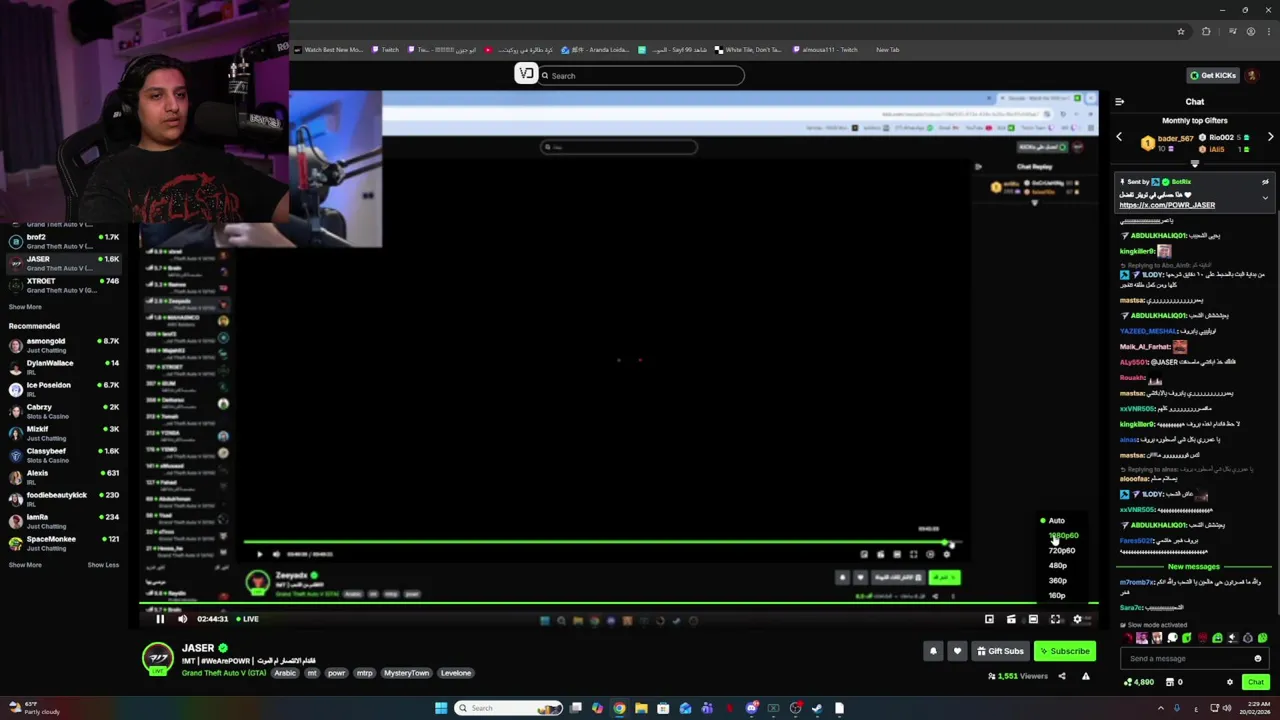Pause the live stream
This screenshot has width=1280, height=720.
coord(160,619)
